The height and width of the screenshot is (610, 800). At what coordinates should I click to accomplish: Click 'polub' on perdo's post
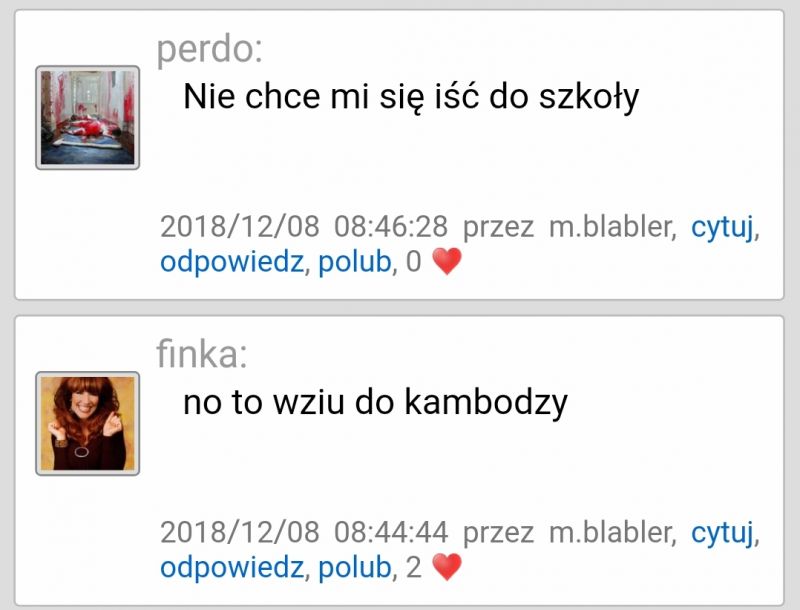pyautogui.click(x=355, y=262)
